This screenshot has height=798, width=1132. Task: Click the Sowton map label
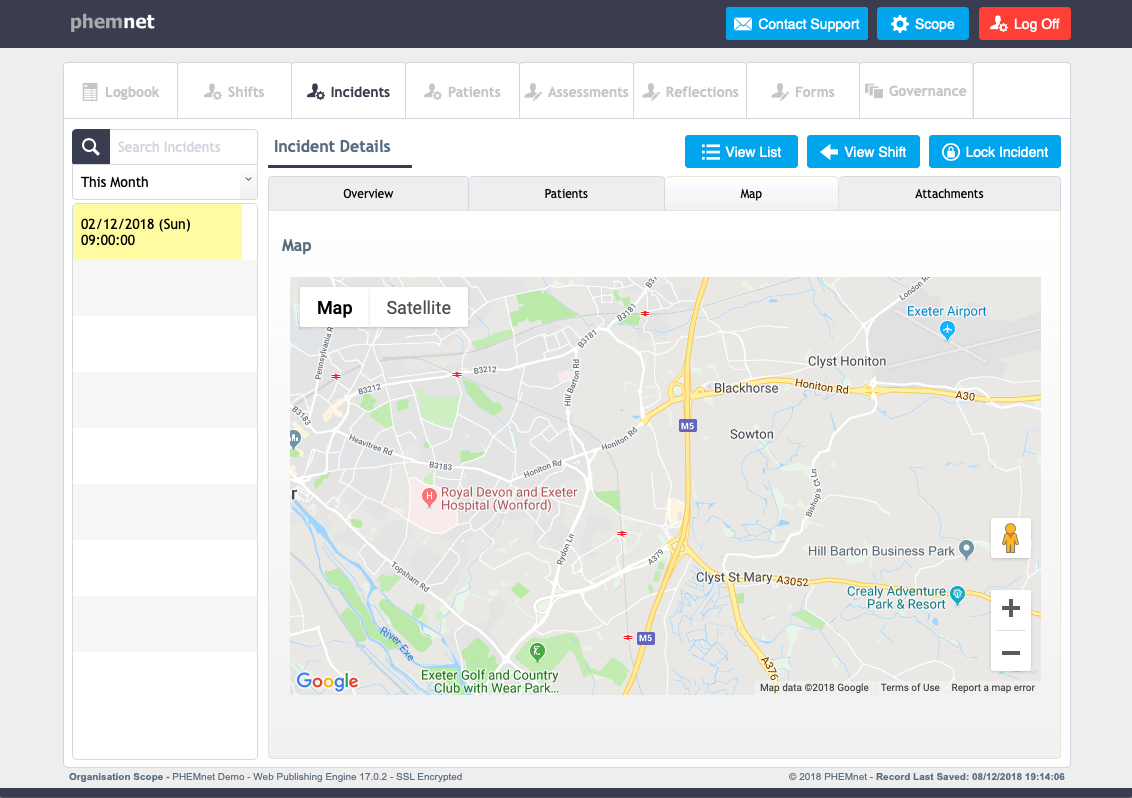[752, 434]
